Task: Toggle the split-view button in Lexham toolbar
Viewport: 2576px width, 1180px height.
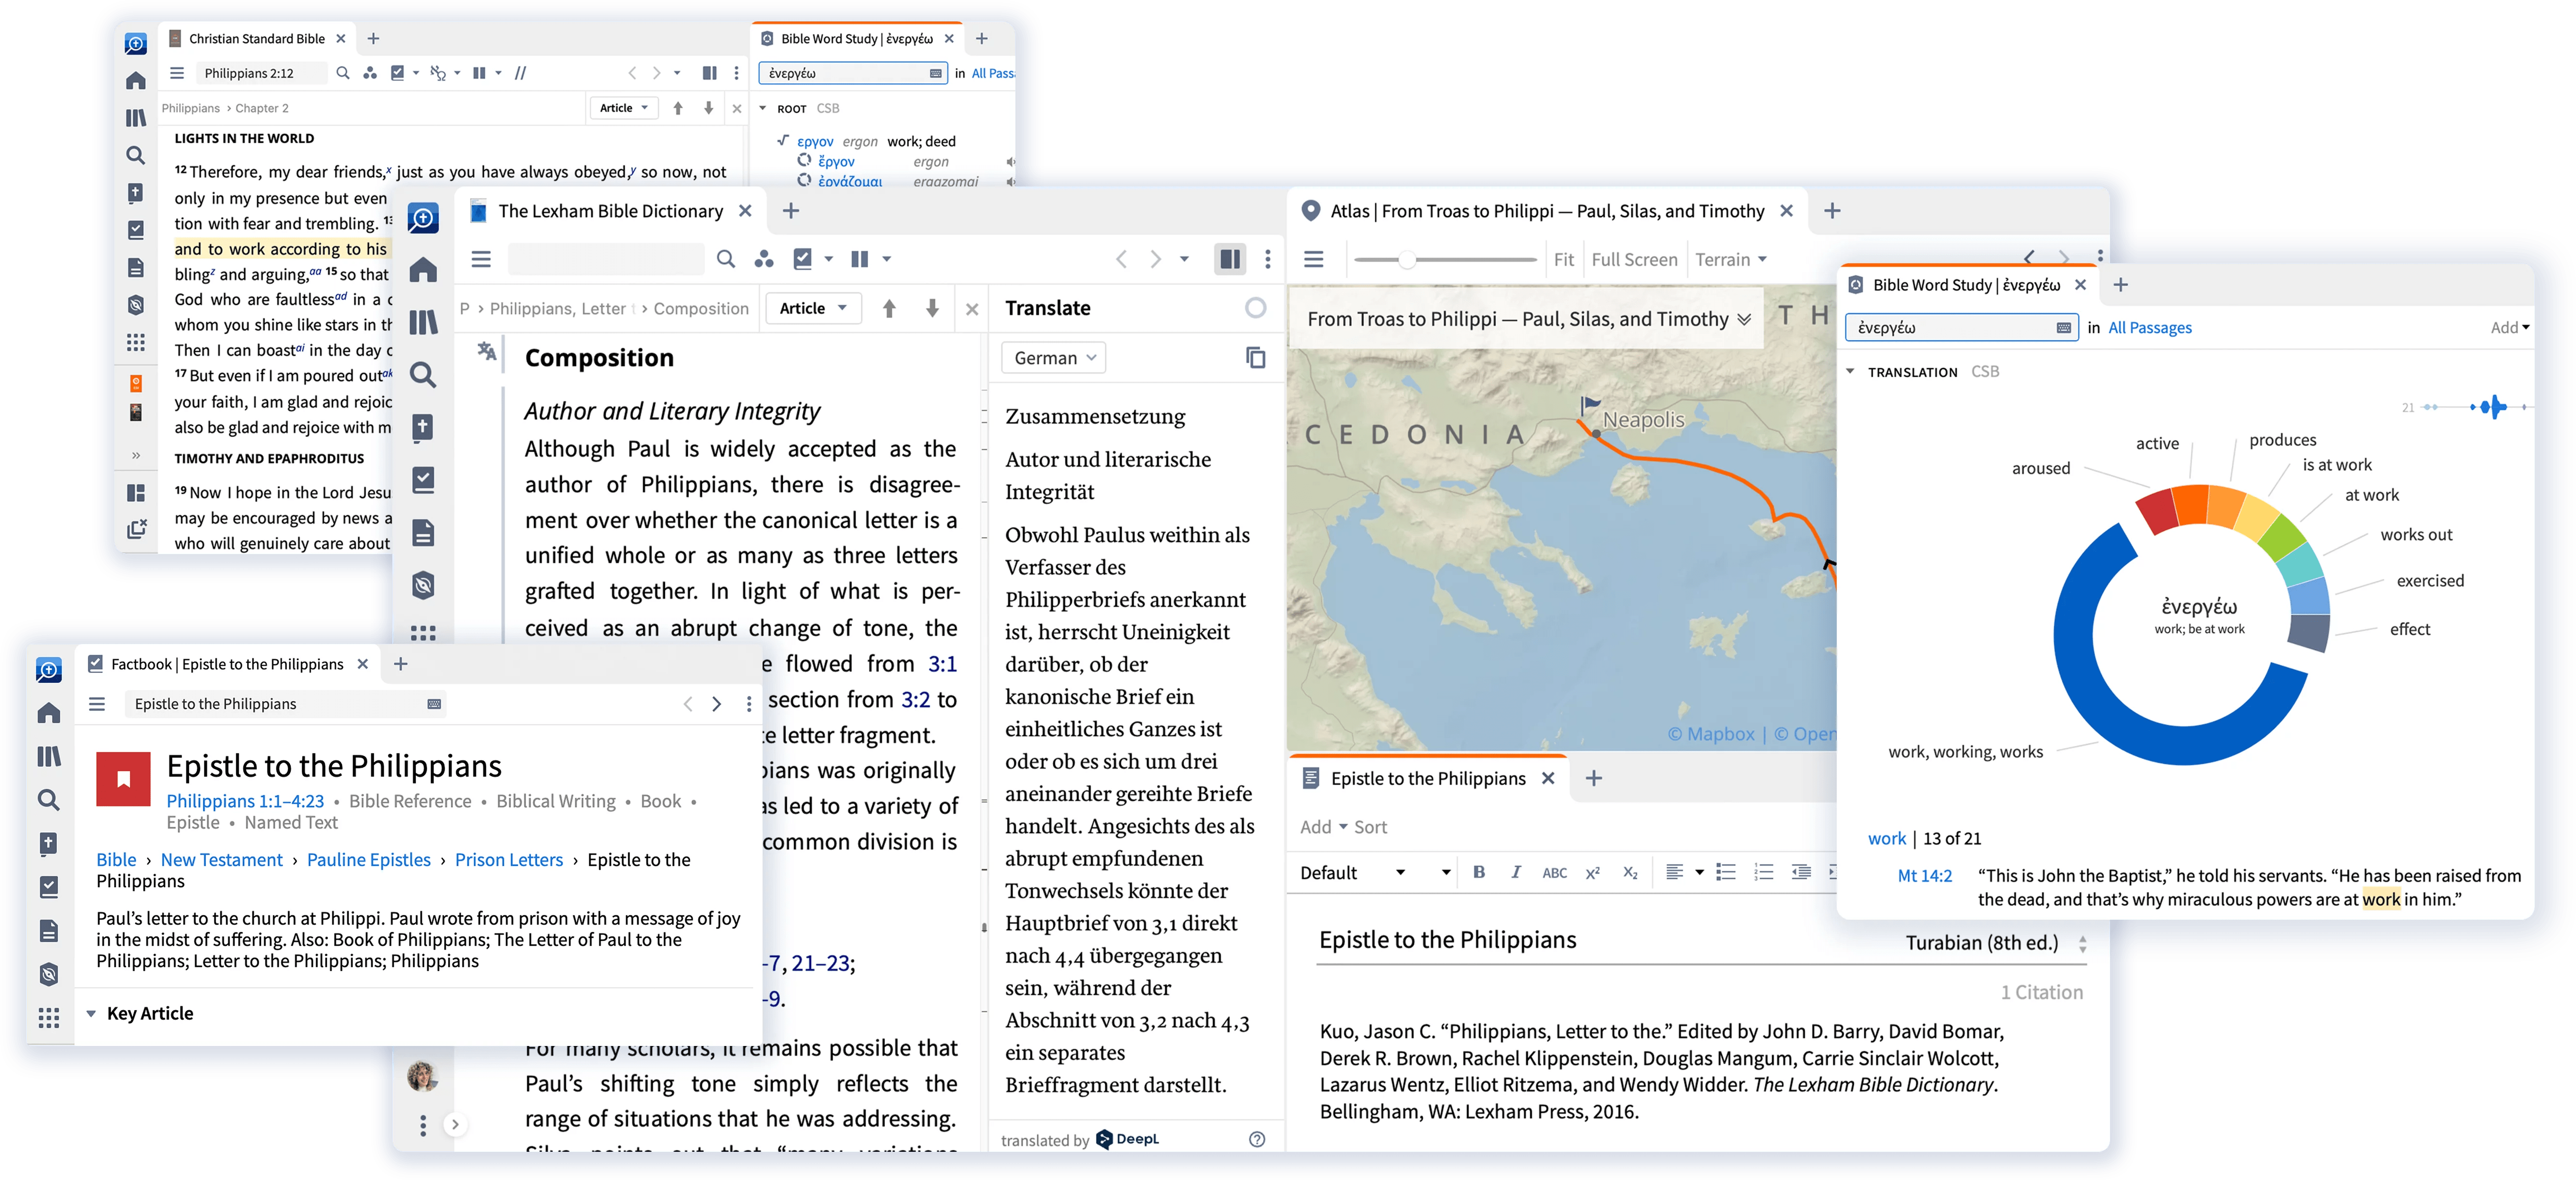Action: click(x=1230, y=259)
